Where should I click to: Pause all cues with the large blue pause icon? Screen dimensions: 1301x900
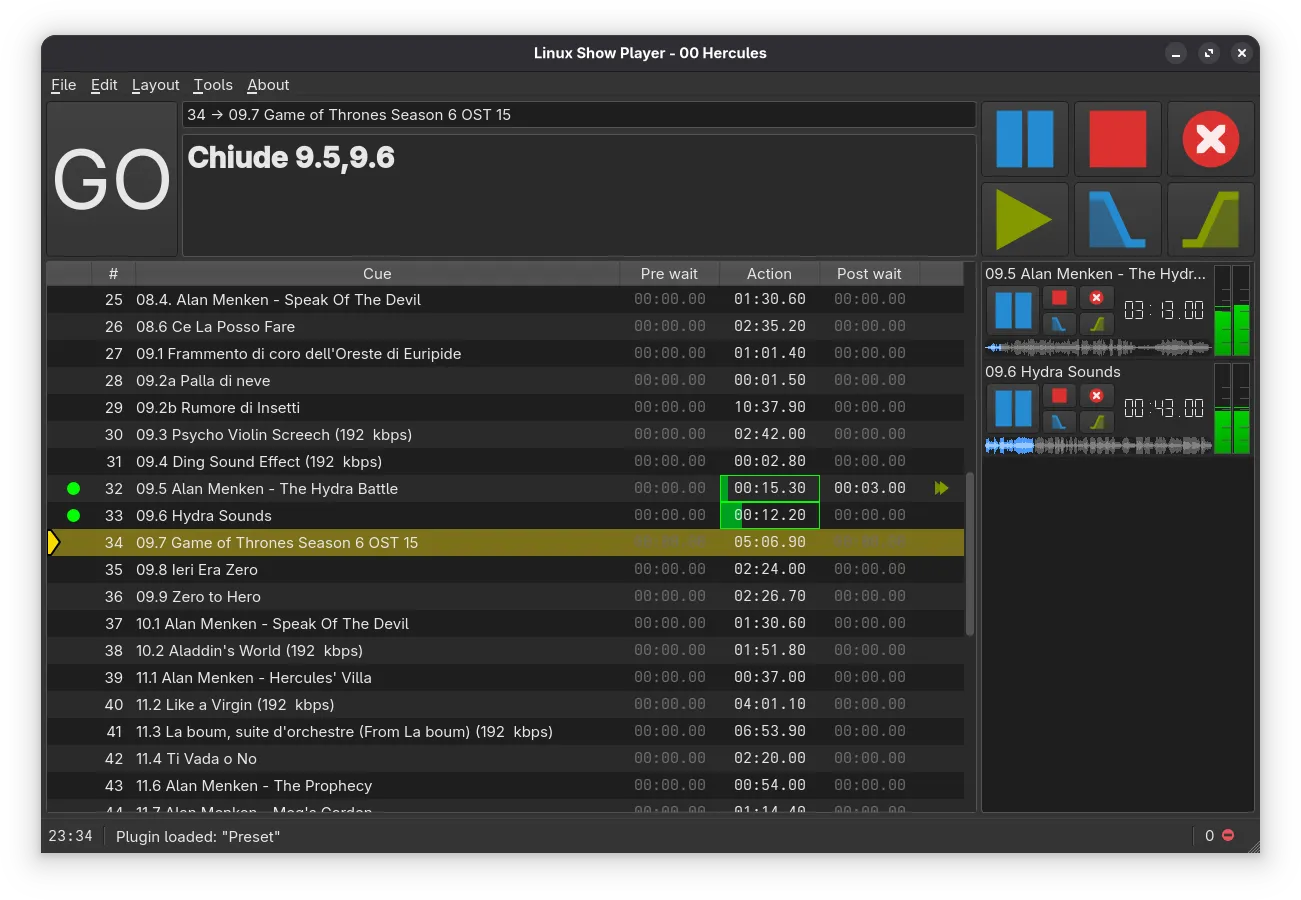pyautogui.click(x=1025, y=139)
